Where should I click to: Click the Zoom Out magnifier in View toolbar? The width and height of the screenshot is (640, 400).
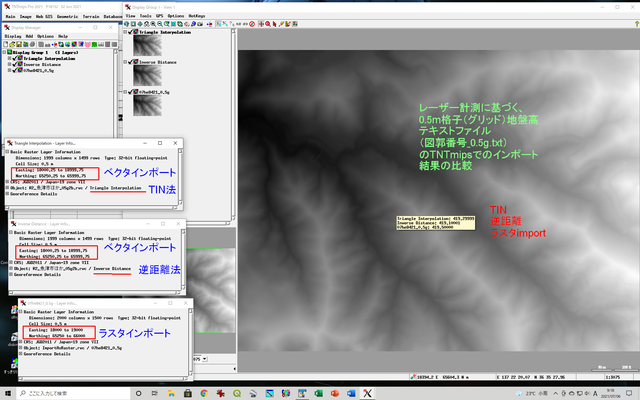point(160,24)
